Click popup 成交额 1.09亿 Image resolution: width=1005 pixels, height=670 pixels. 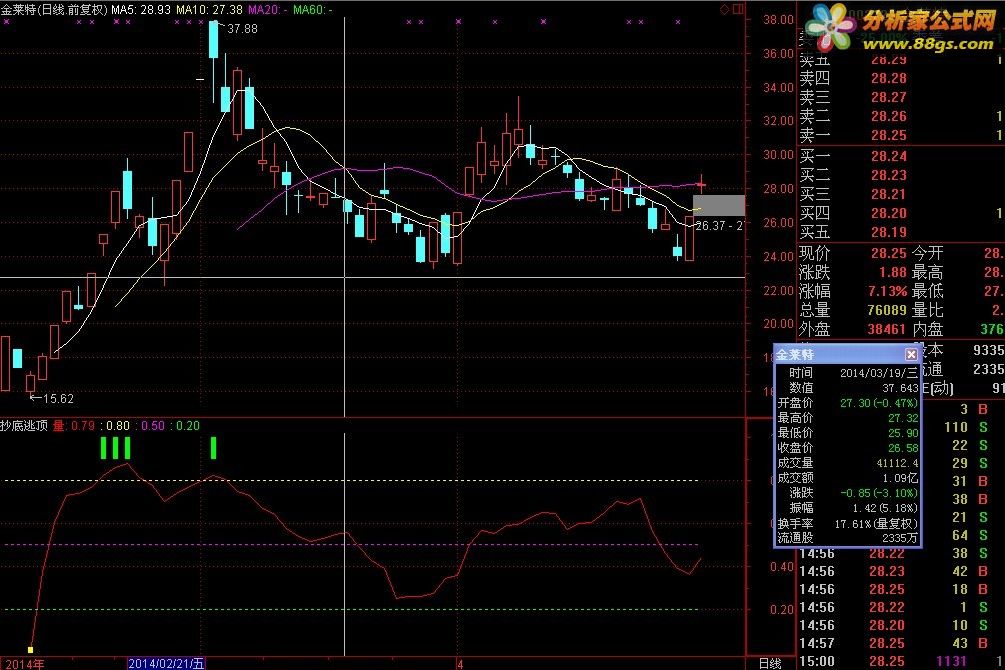901,478
